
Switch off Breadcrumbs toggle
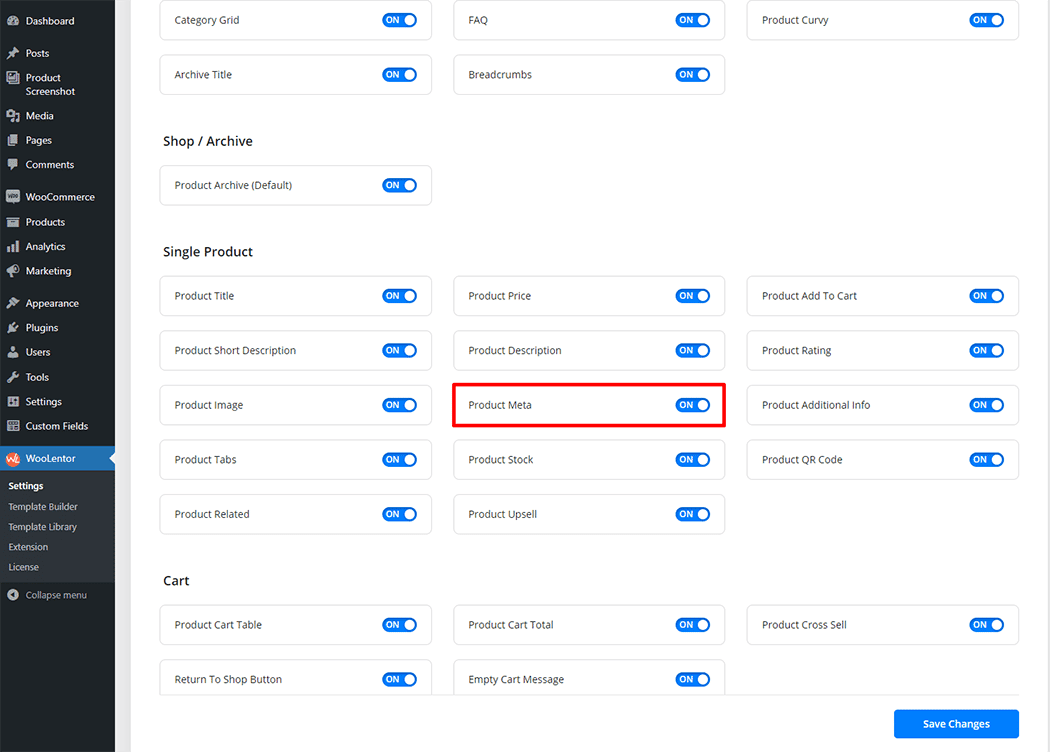[x=692, y=75]
